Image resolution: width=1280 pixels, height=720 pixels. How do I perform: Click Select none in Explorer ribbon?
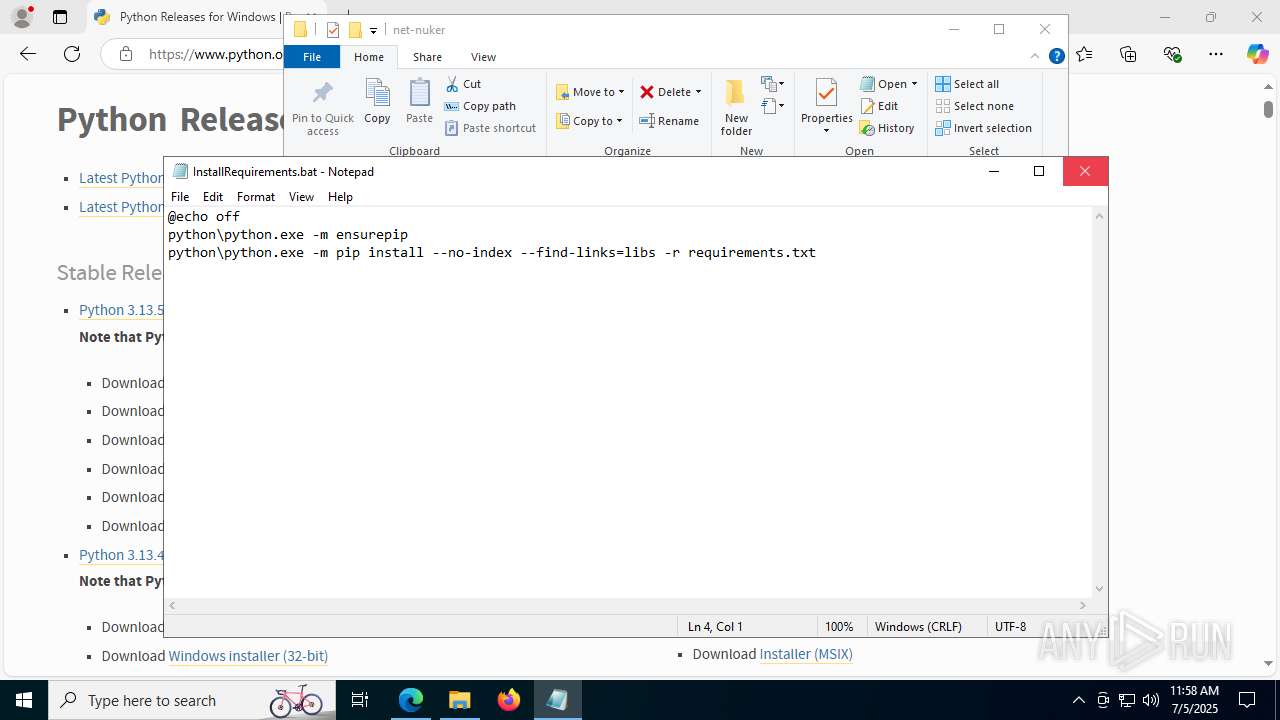click(x=974, y=106)
